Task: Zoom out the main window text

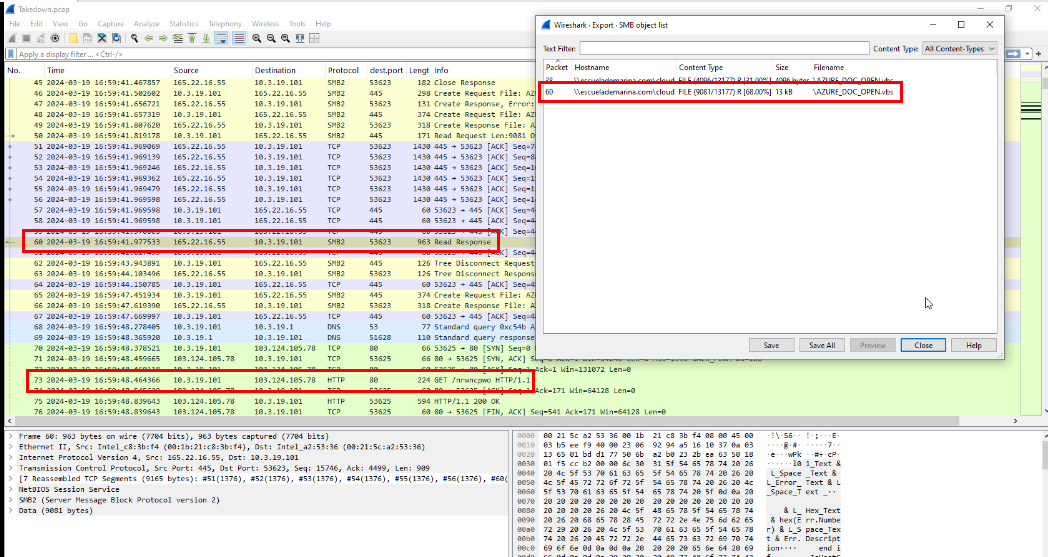Action: coord(271,39)
